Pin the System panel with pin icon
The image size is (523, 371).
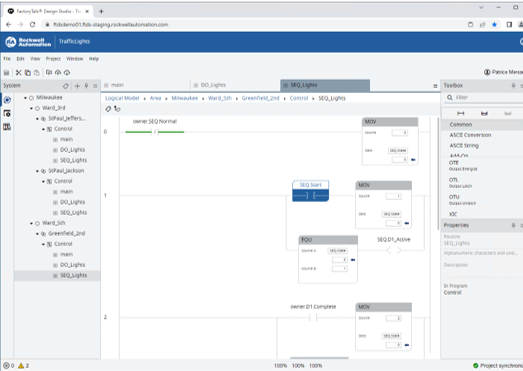[86, 86]
